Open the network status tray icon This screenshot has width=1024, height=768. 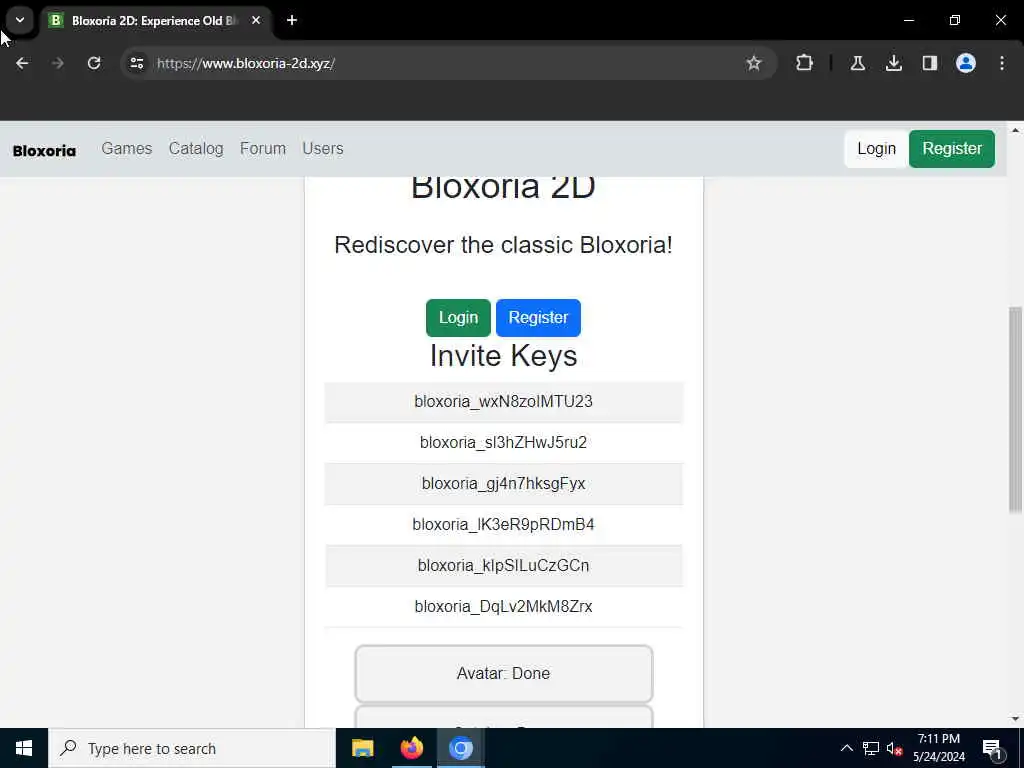(x=871, y=748)
